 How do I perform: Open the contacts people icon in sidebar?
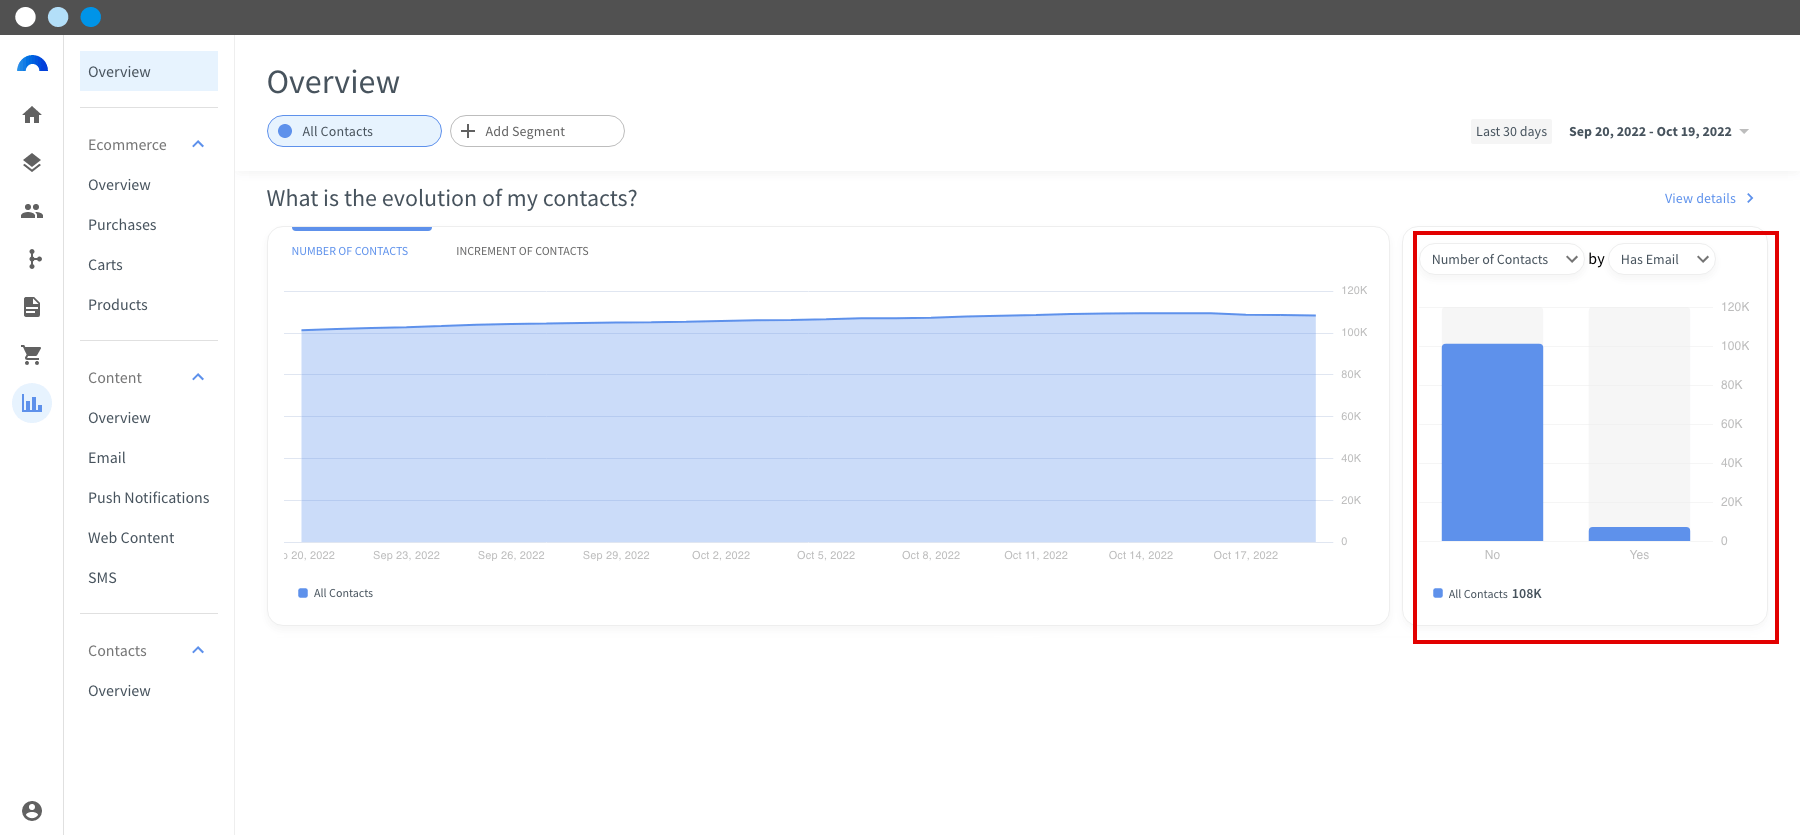tap(32, 211)
